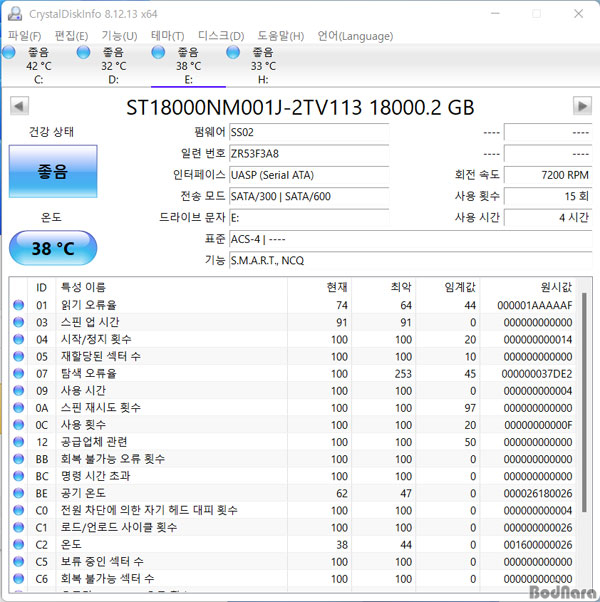Go to next disk with right arrow

pyautogui.click(x=582, y=106)
